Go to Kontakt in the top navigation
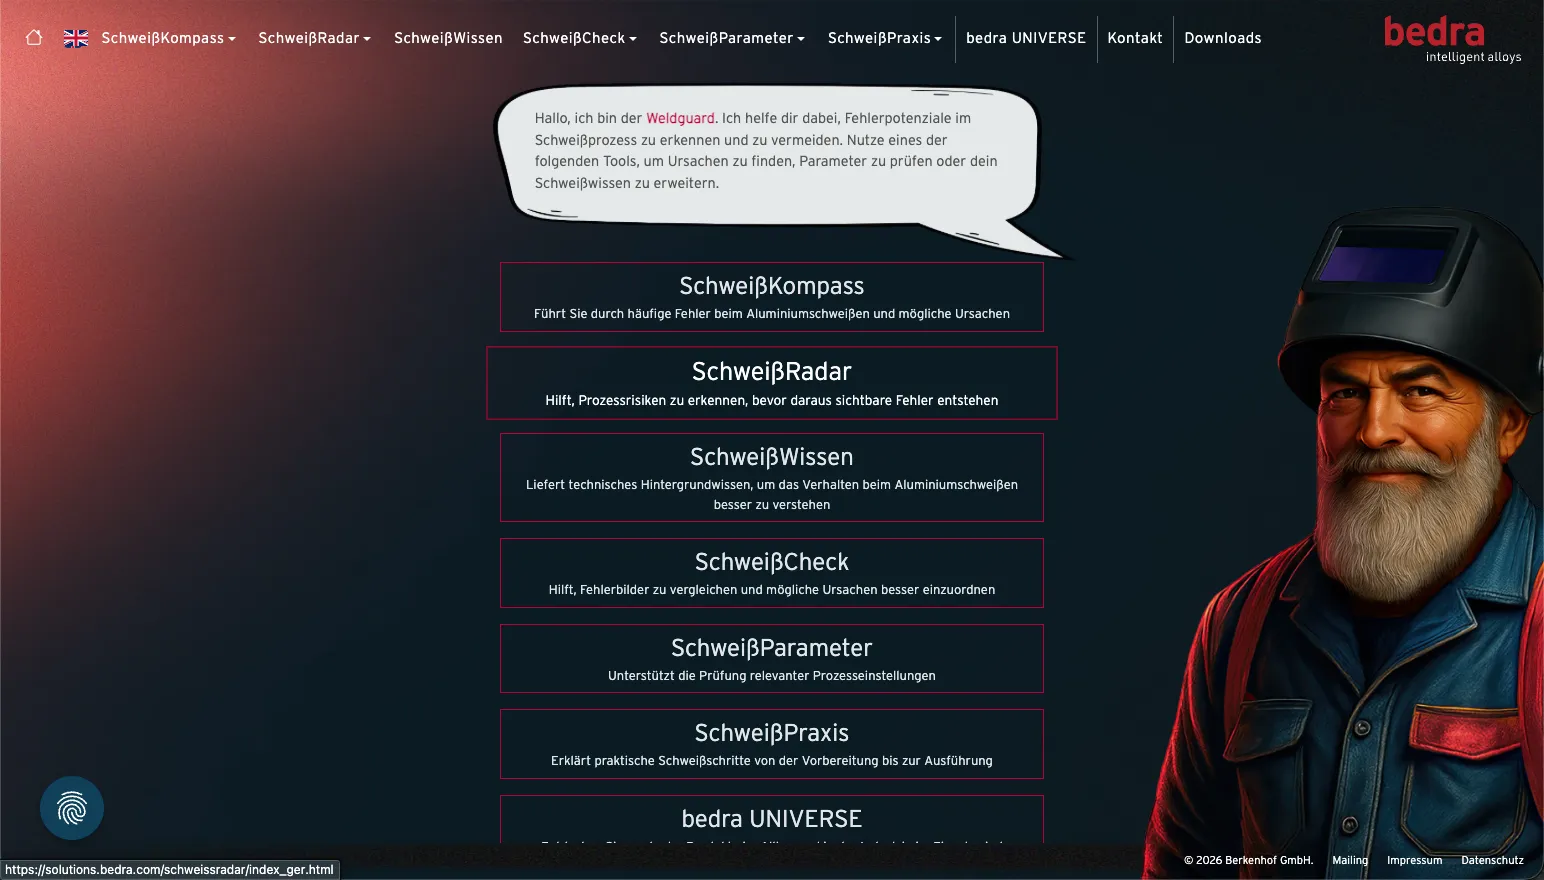The image size is (1544, 880). pyautogui.click(x=1135, y=38)
